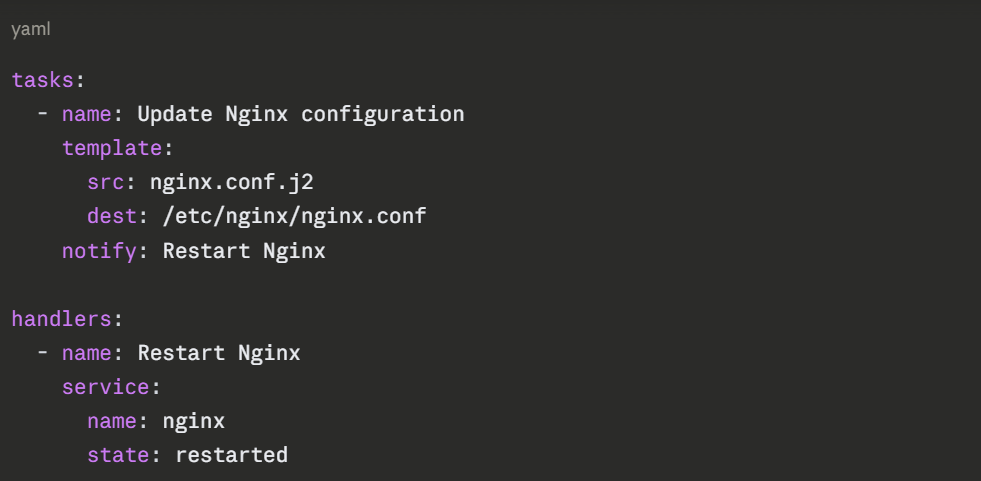Screen dimensions: 981x481
Task: Click the dash before the handler name
Action: [x=43, y=353]
